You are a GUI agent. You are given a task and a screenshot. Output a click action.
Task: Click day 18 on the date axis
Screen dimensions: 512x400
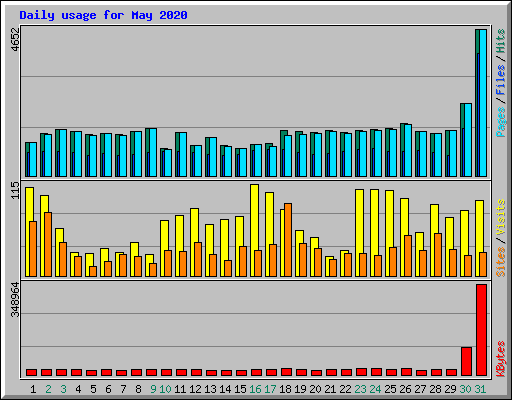285,389
